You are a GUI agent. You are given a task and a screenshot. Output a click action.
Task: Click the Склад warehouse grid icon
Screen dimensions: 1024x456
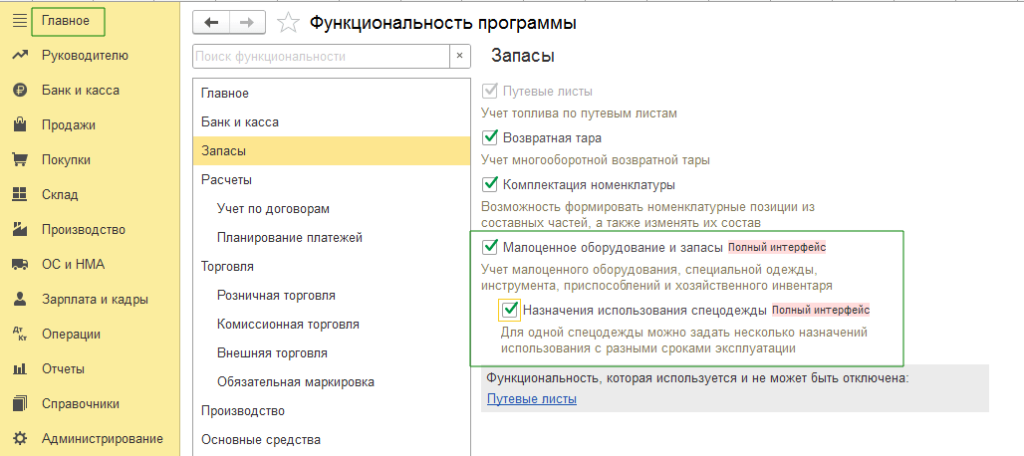20,195
